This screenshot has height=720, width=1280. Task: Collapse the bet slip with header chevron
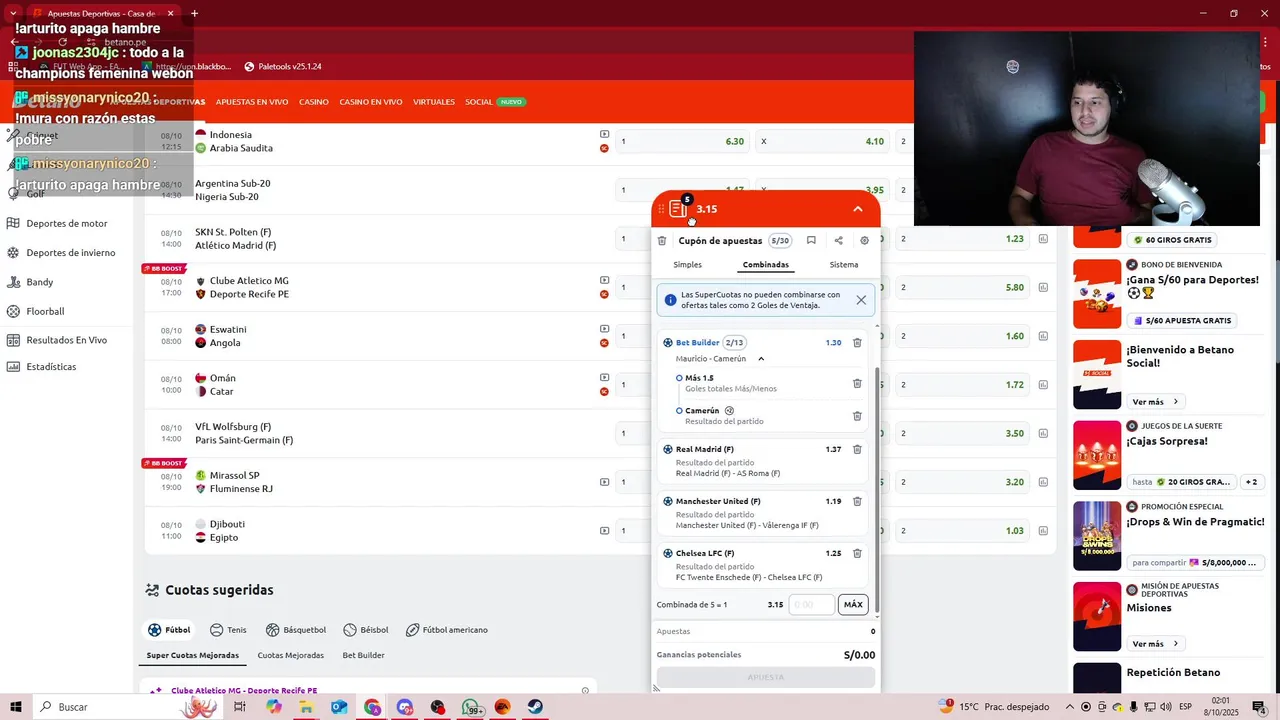[x=858, y=209]
